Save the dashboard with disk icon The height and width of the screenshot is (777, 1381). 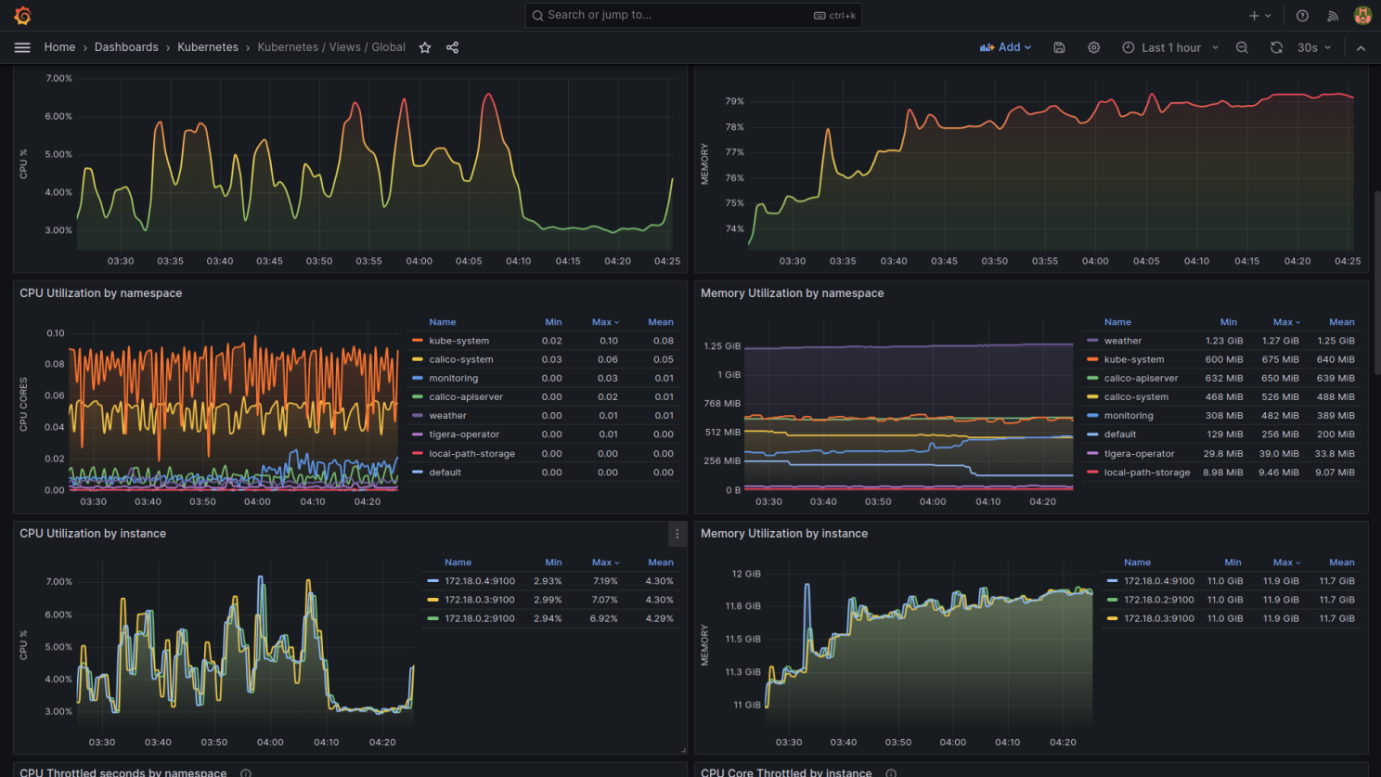tap(1060, 47)
